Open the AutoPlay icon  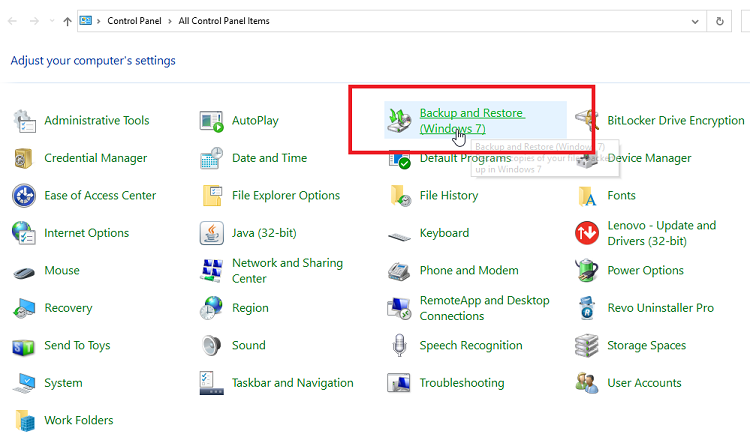pyautogui.click(x=211, y=121)
